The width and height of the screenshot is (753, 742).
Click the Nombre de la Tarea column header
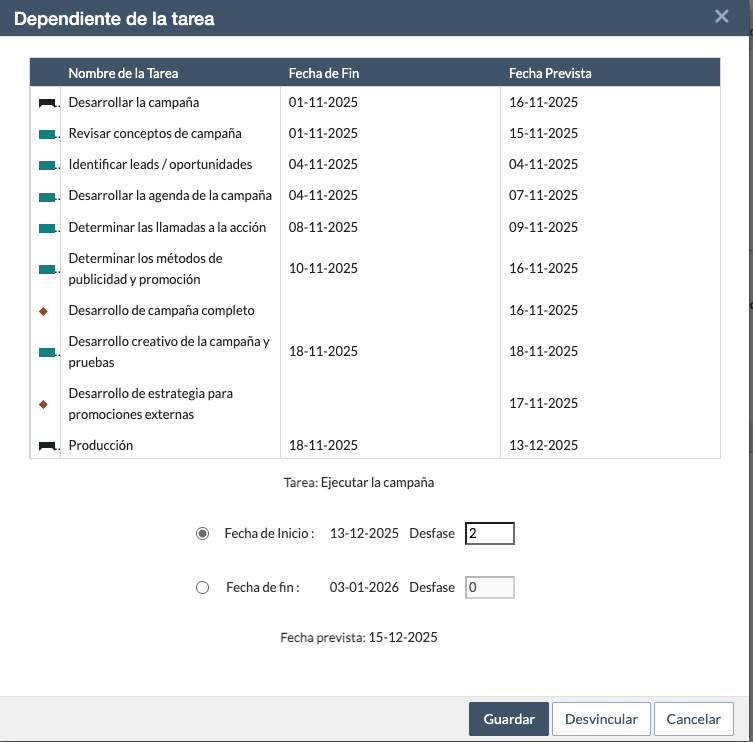tap(123, 73)
